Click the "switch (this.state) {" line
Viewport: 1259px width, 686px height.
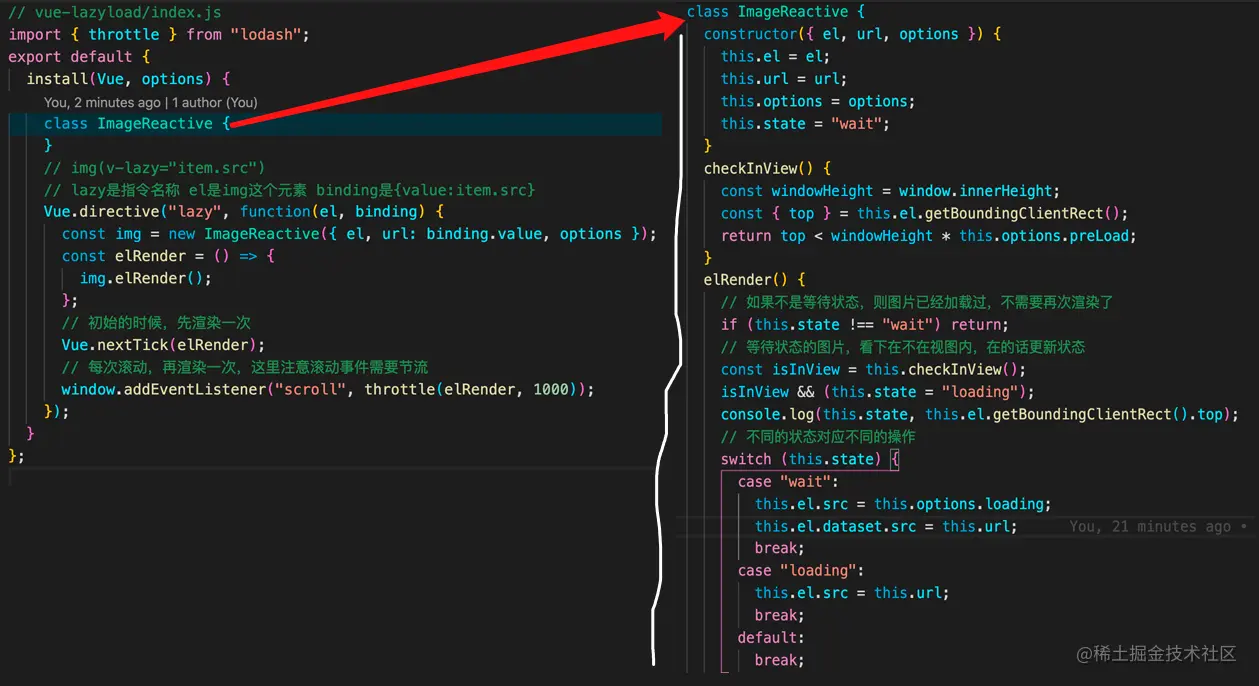(x=811, y=459)
